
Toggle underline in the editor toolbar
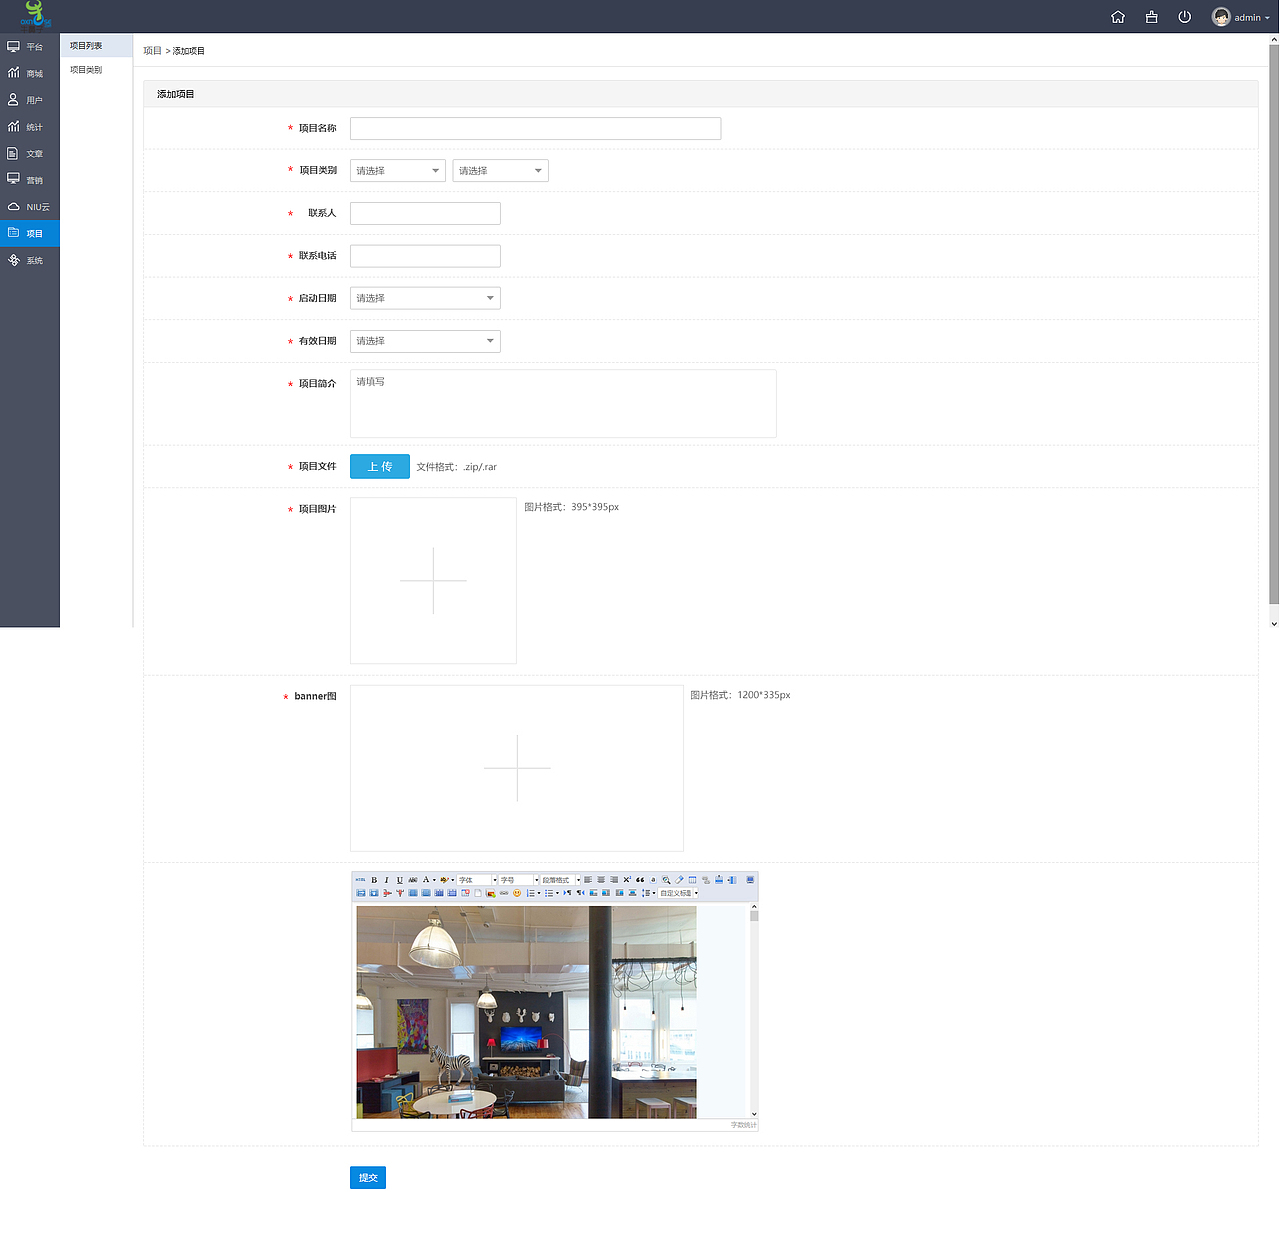[x=400, y=880]
